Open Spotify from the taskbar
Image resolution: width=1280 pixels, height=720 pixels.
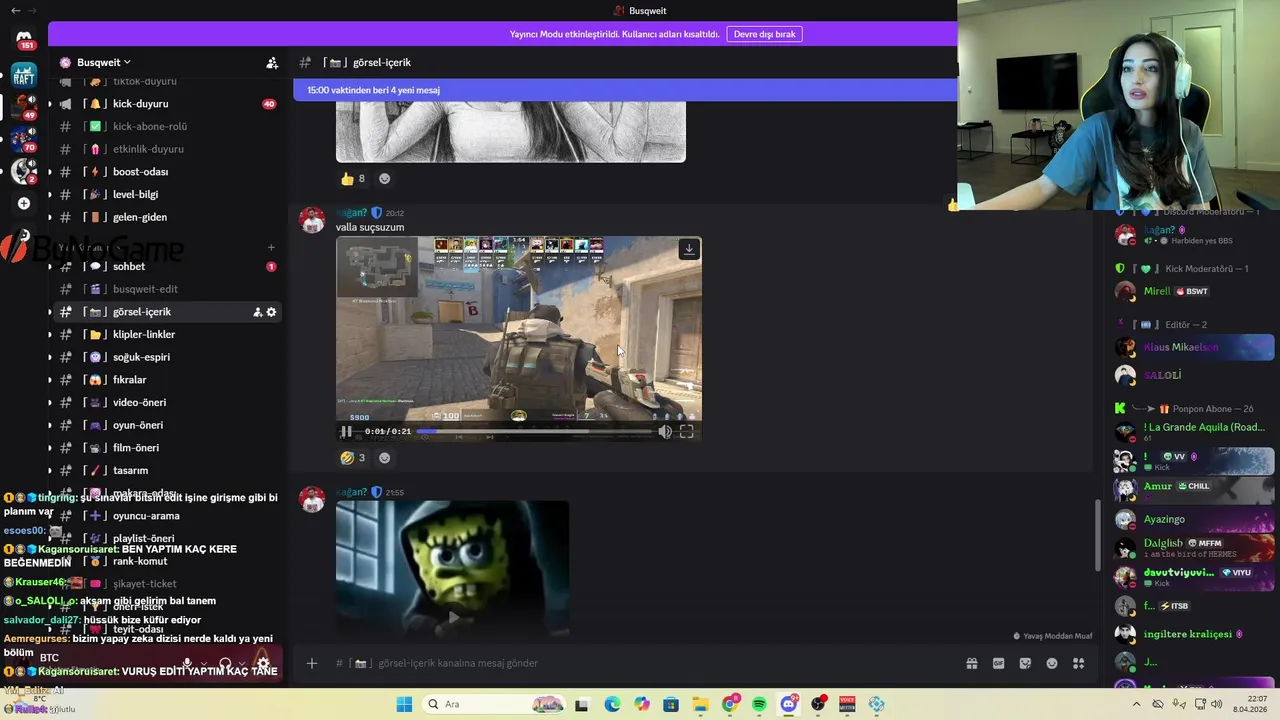click(759, 705)
